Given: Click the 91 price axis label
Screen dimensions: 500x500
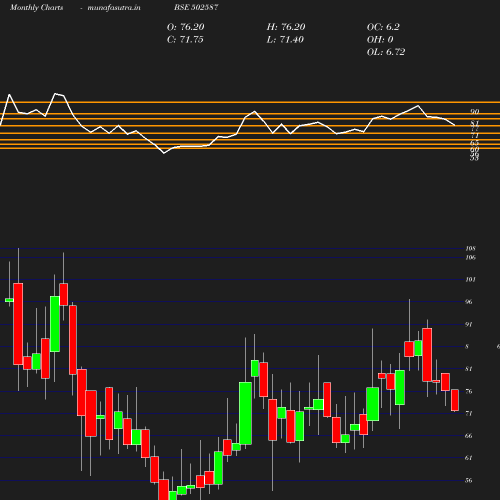Looking at the screenshot, I should [x=469, y=325].
